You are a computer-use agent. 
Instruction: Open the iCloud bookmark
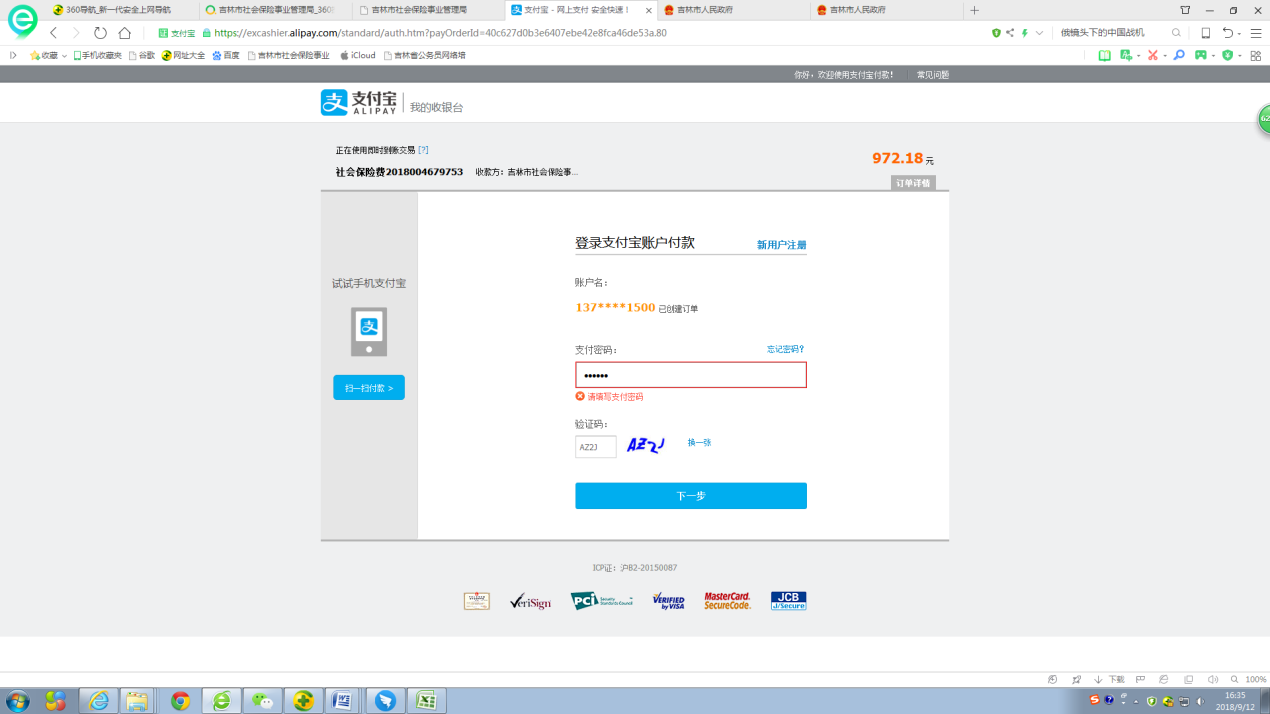tap(358, 55)
